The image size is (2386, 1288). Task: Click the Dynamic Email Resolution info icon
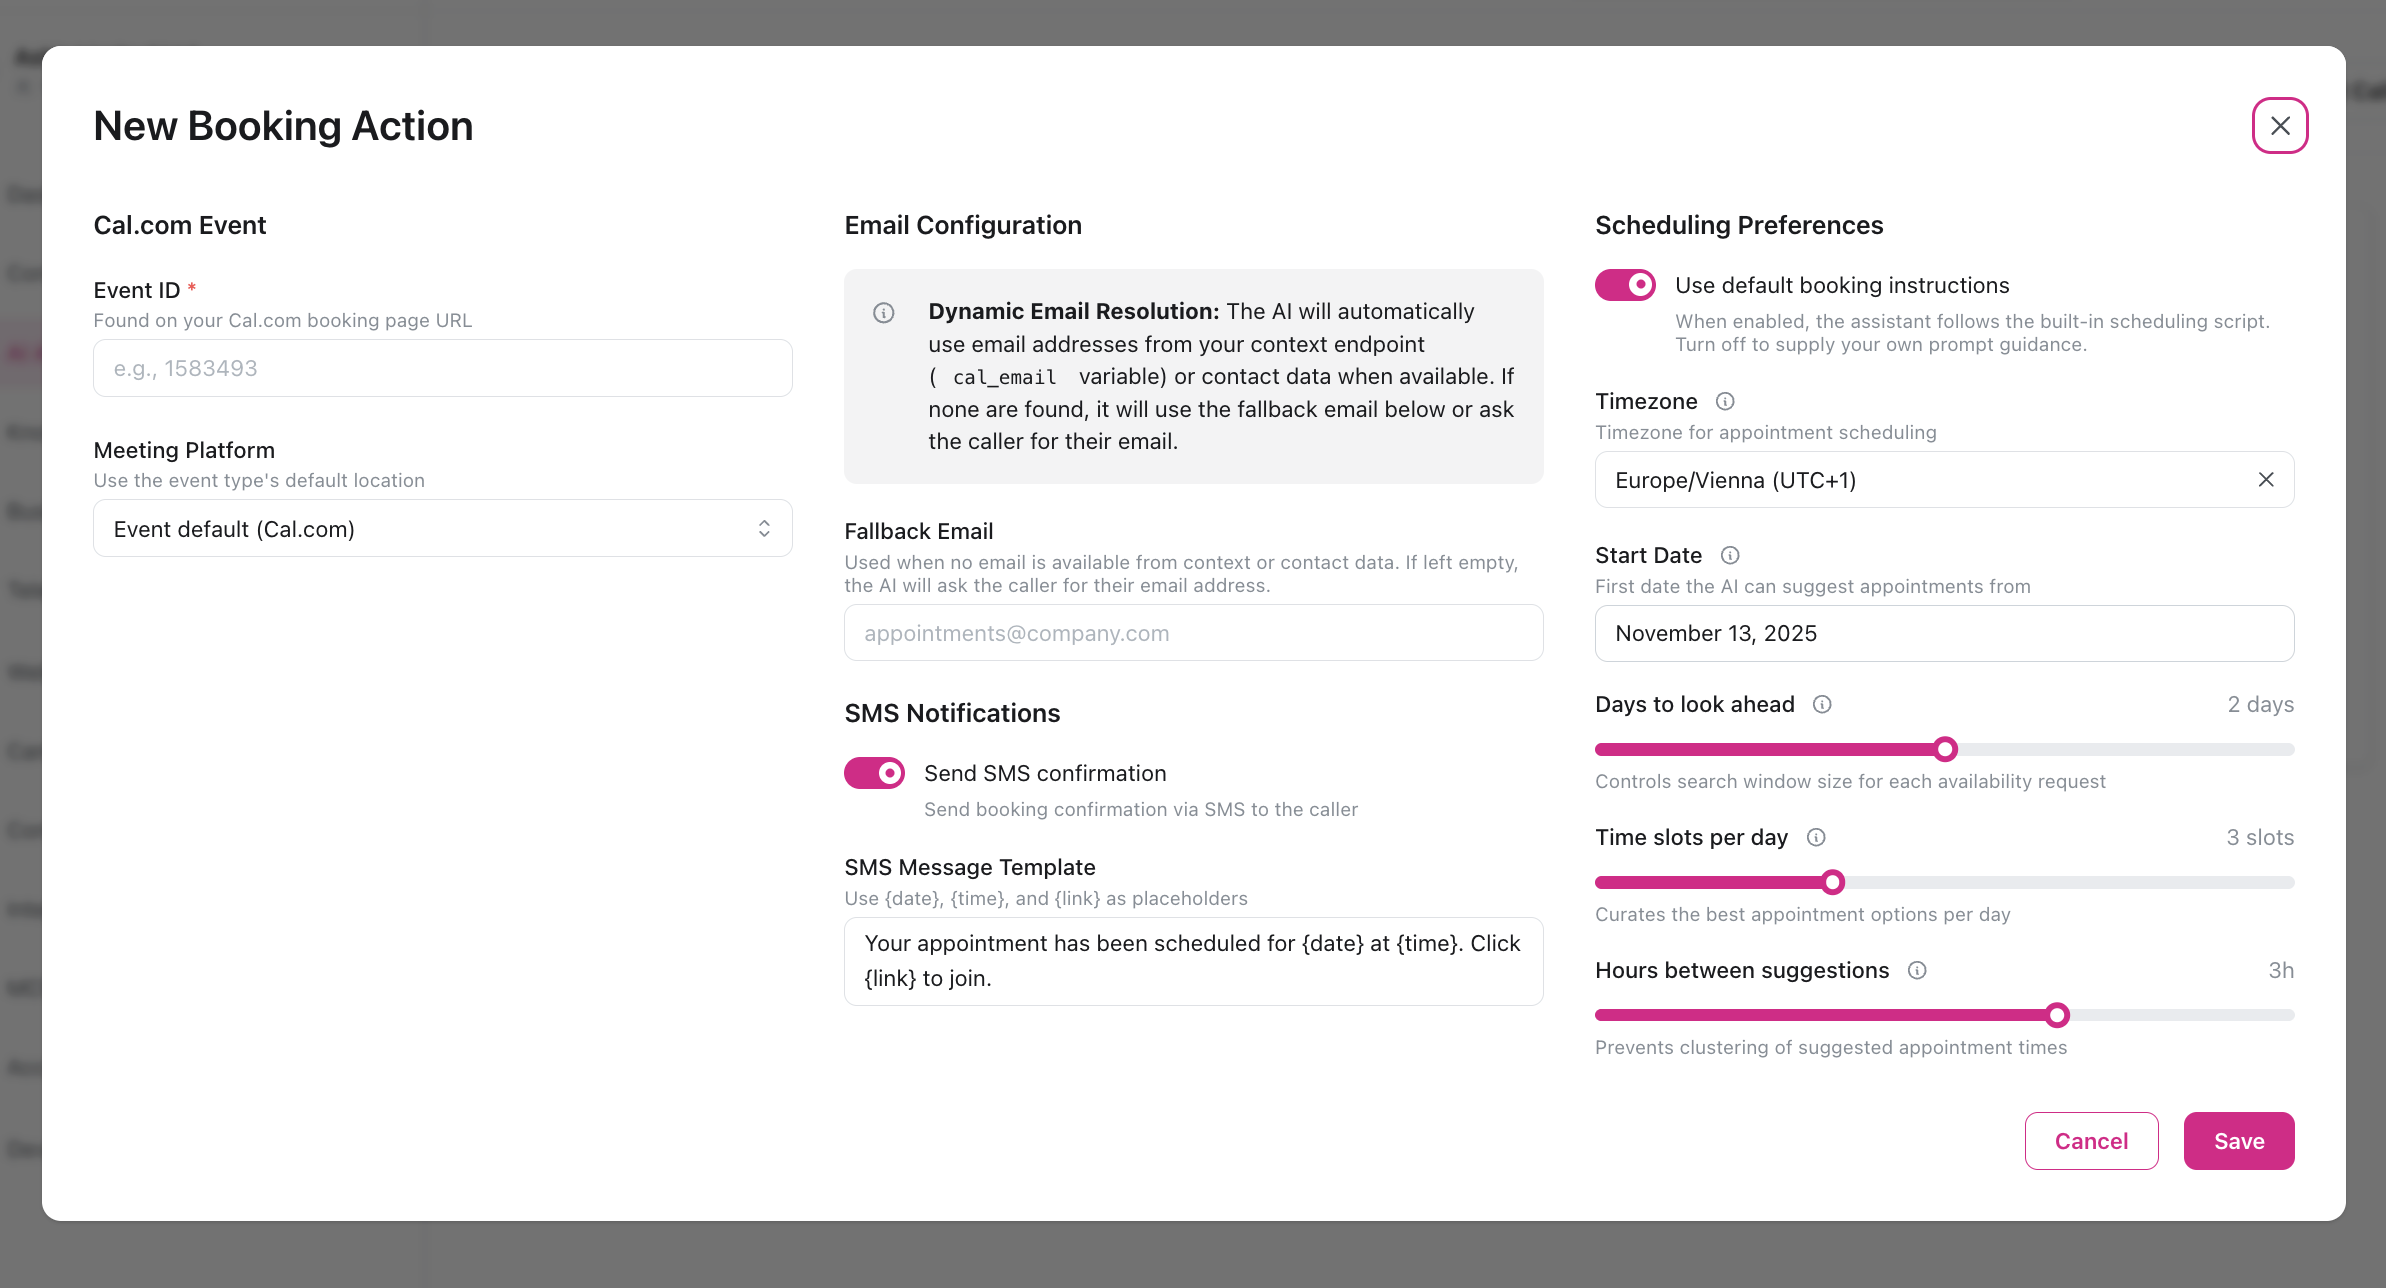pyautogui.click(x=883, y=313)
